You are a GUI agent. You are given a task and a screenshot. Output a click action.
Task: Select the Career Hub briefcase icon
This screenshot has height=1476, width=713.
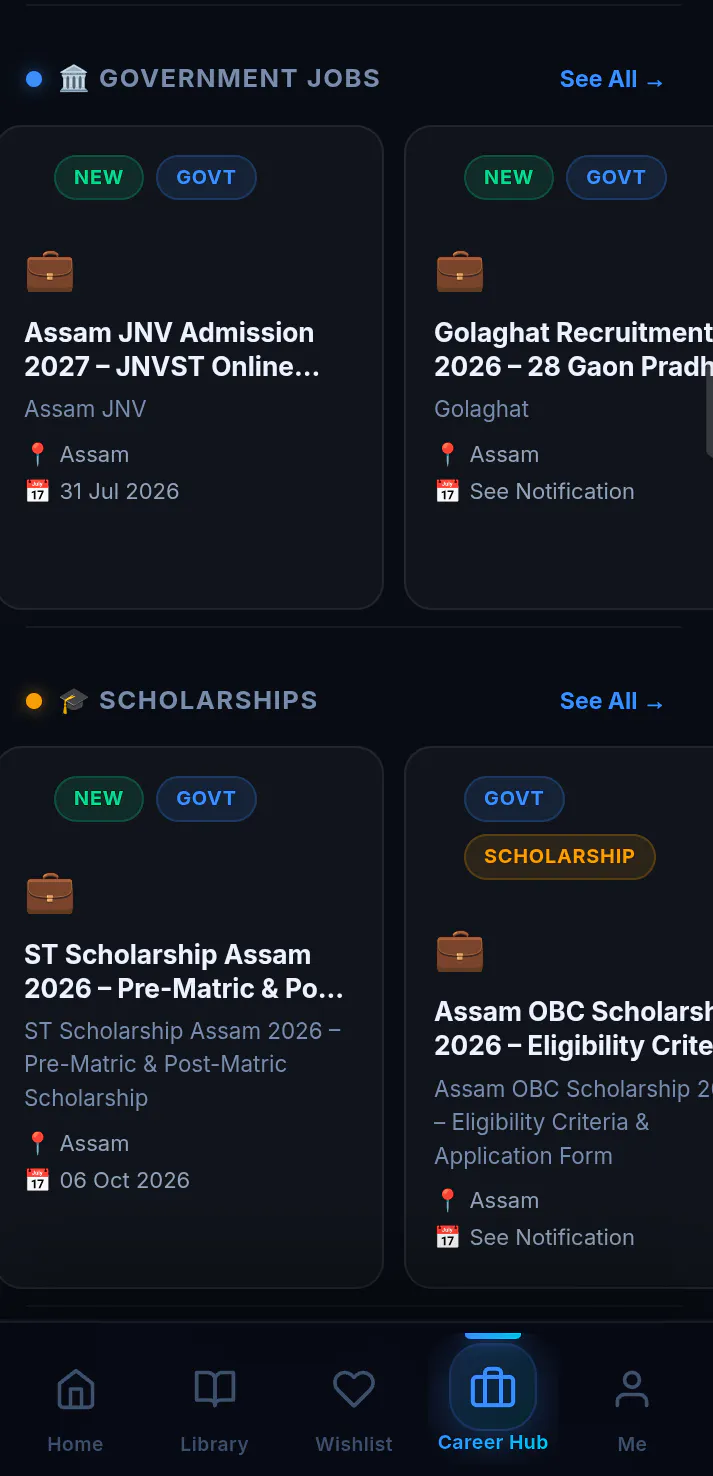coord(493,1388)
